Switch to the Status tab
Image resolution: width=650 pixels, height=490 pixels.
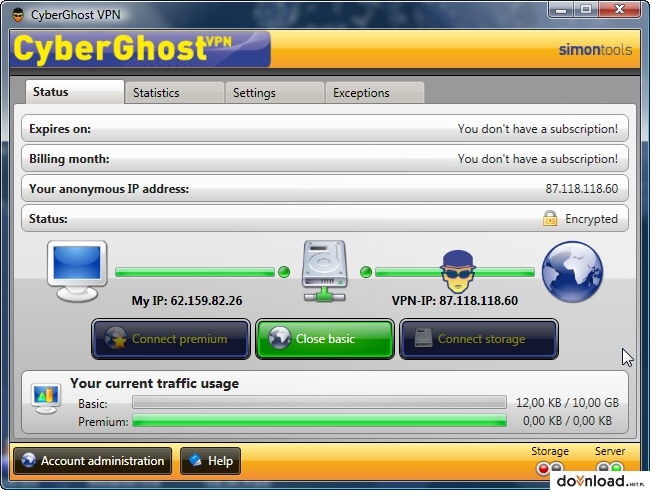(x=75, y=92)
